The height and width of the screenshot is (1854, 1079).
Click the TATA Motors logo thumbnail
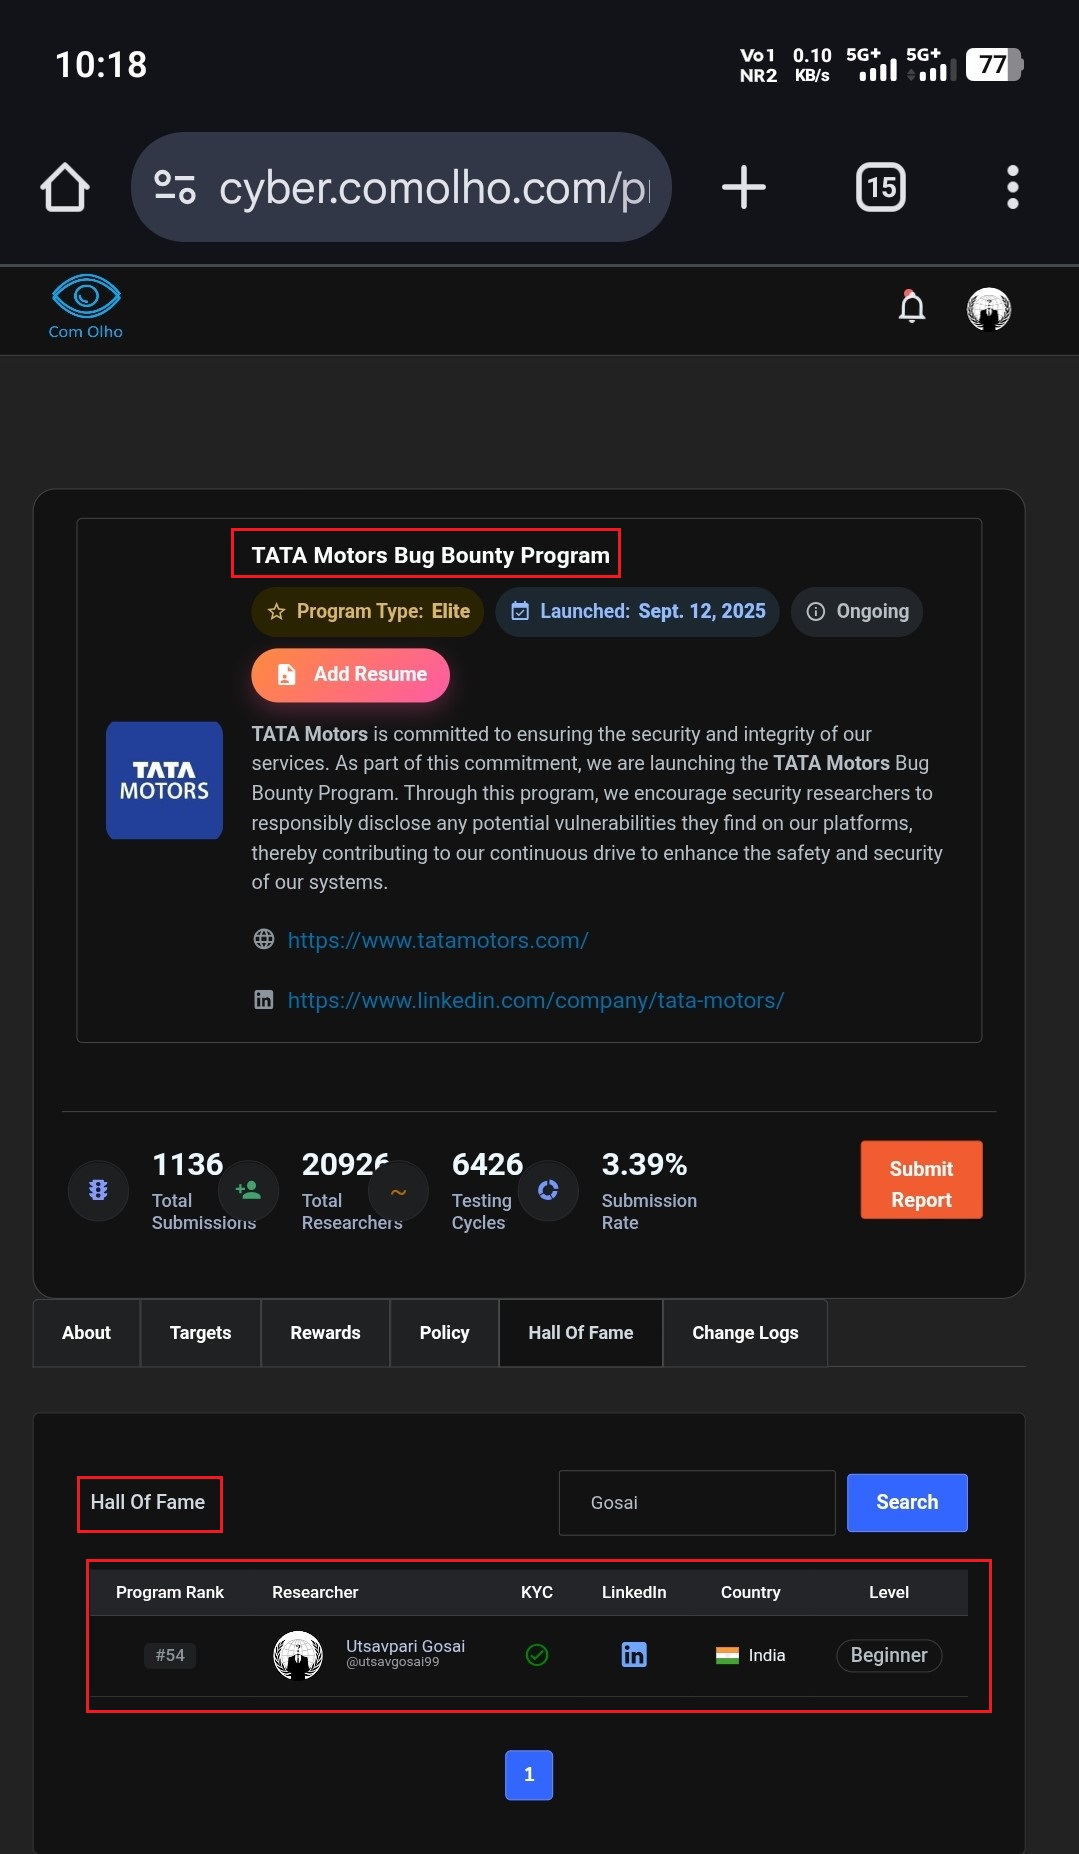pos(164,780)
